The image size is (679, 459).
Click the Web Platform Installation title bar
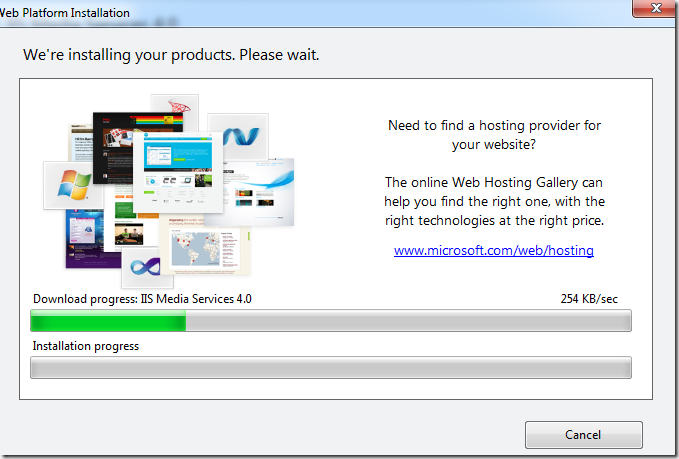303,12
